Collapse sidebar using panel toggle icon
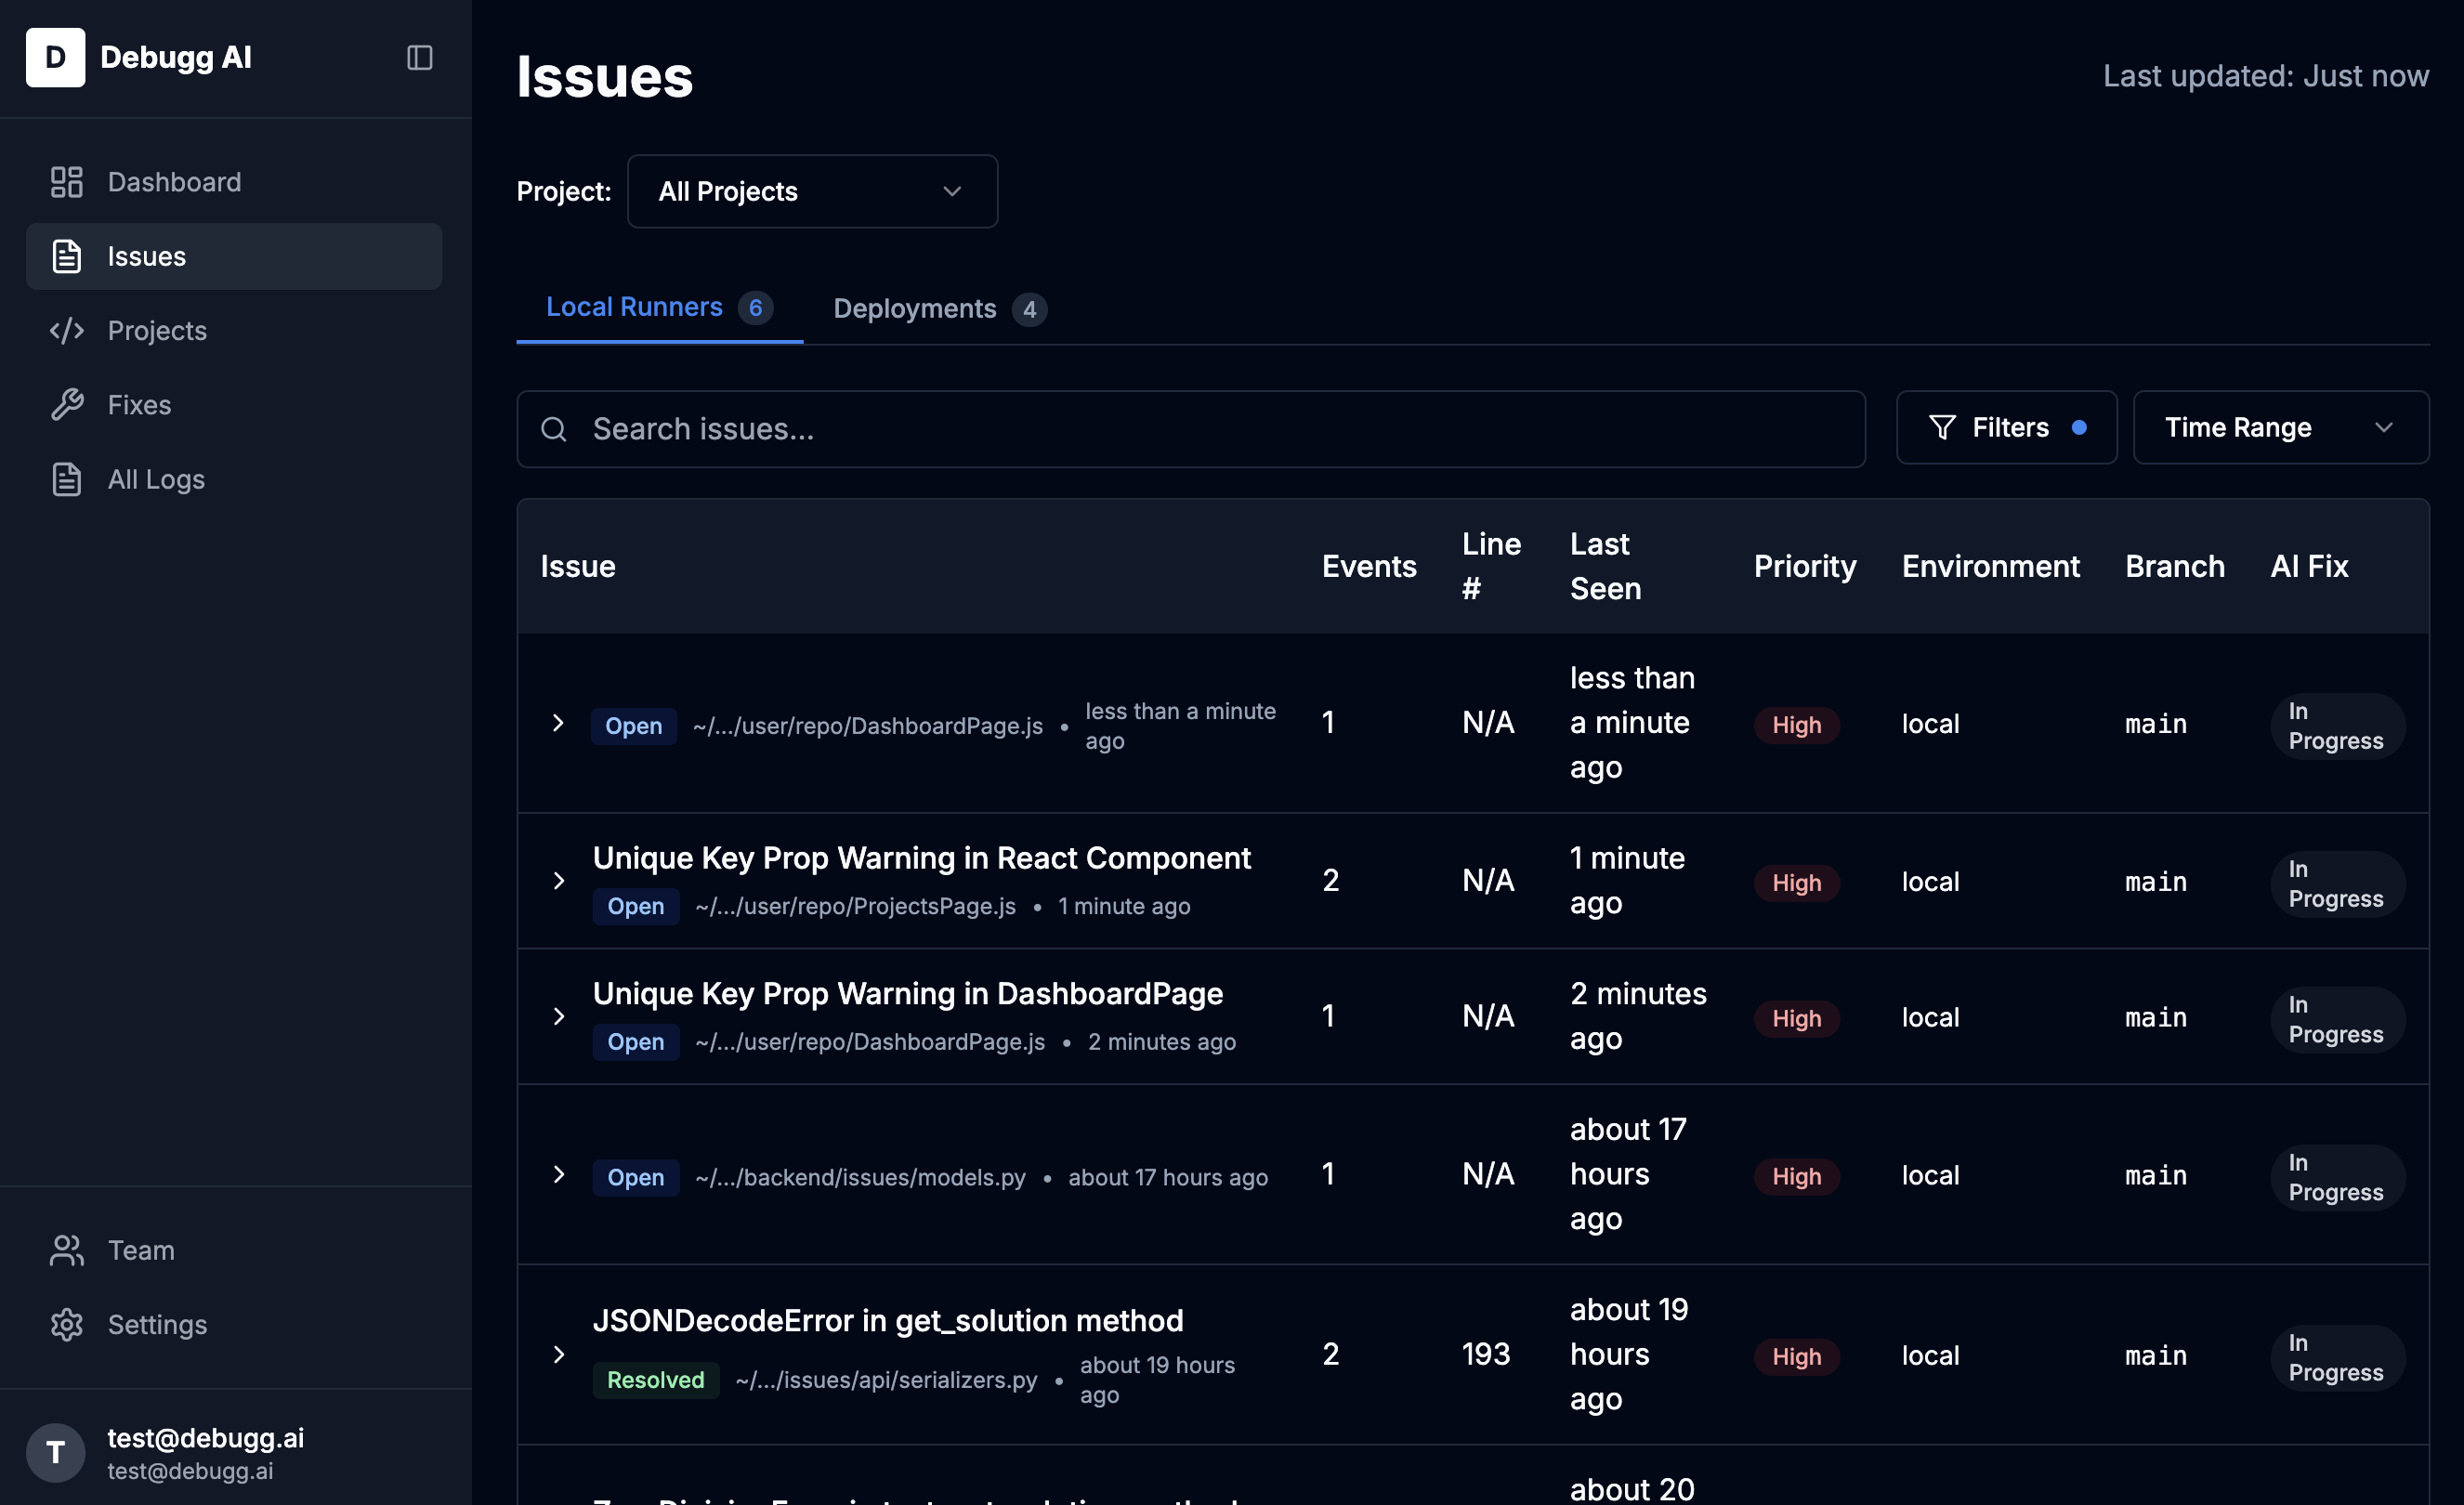 click(x=419, y=58)
